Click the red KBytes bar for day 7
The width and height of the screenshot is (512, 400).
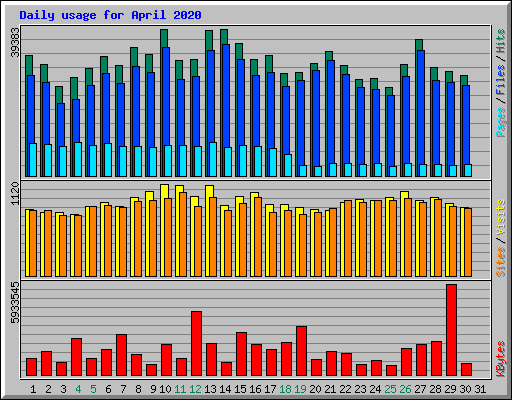pyautogui.click(x=121, y=355)
